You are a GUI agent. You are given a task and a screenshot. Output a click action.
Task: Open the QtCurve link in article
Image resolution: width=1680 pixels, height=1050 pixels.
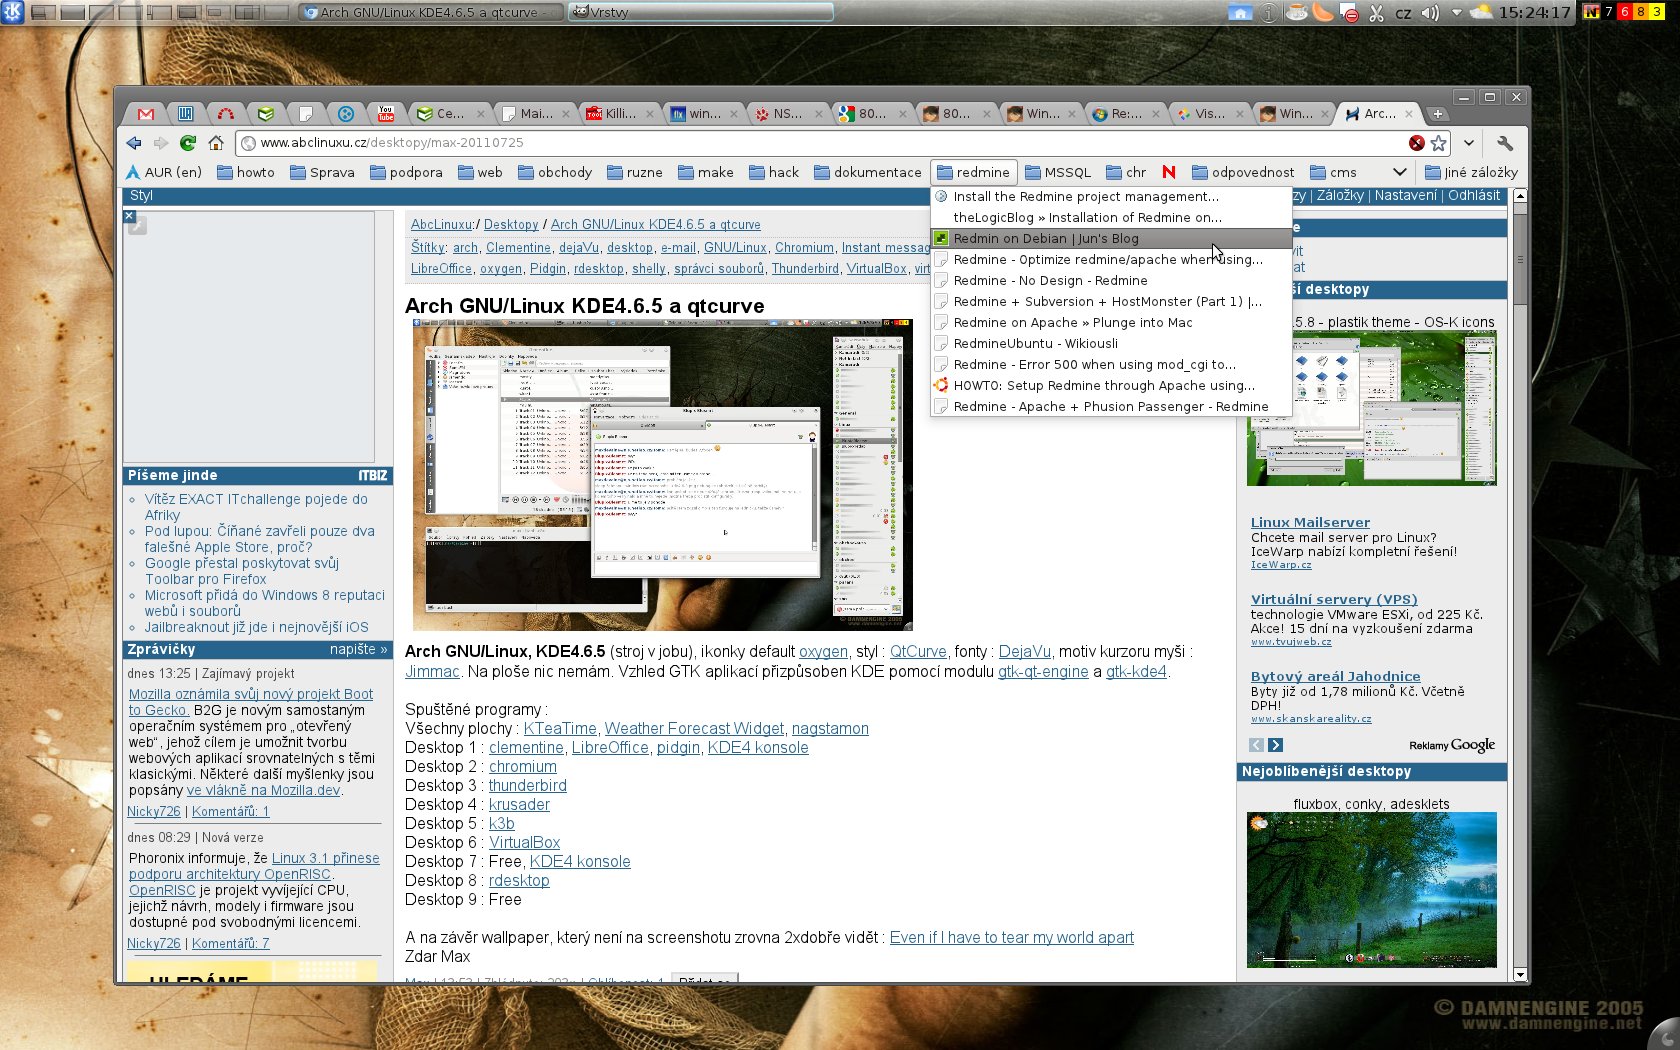point(918,652)
